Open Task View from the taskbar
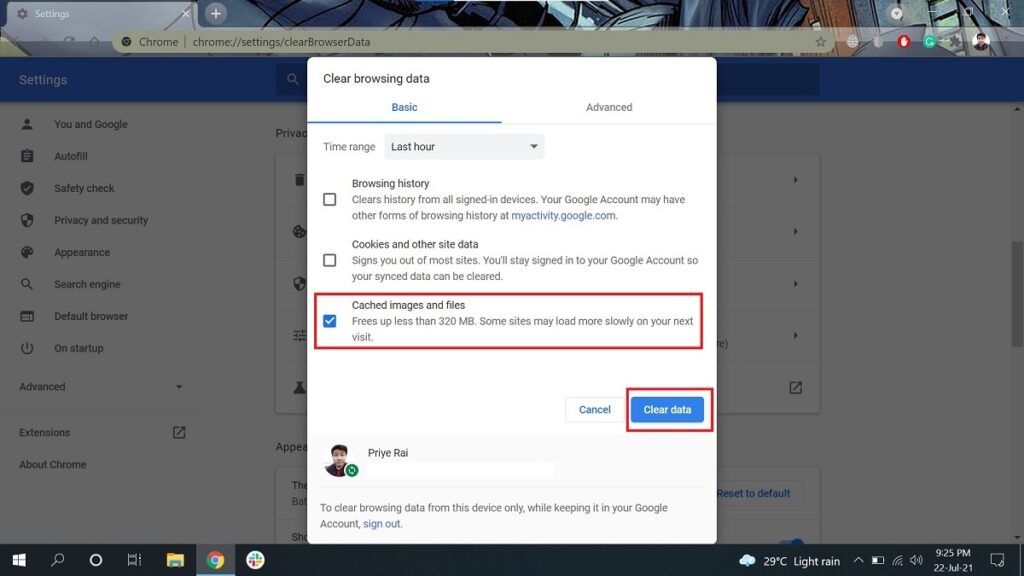 click(134, 560)
